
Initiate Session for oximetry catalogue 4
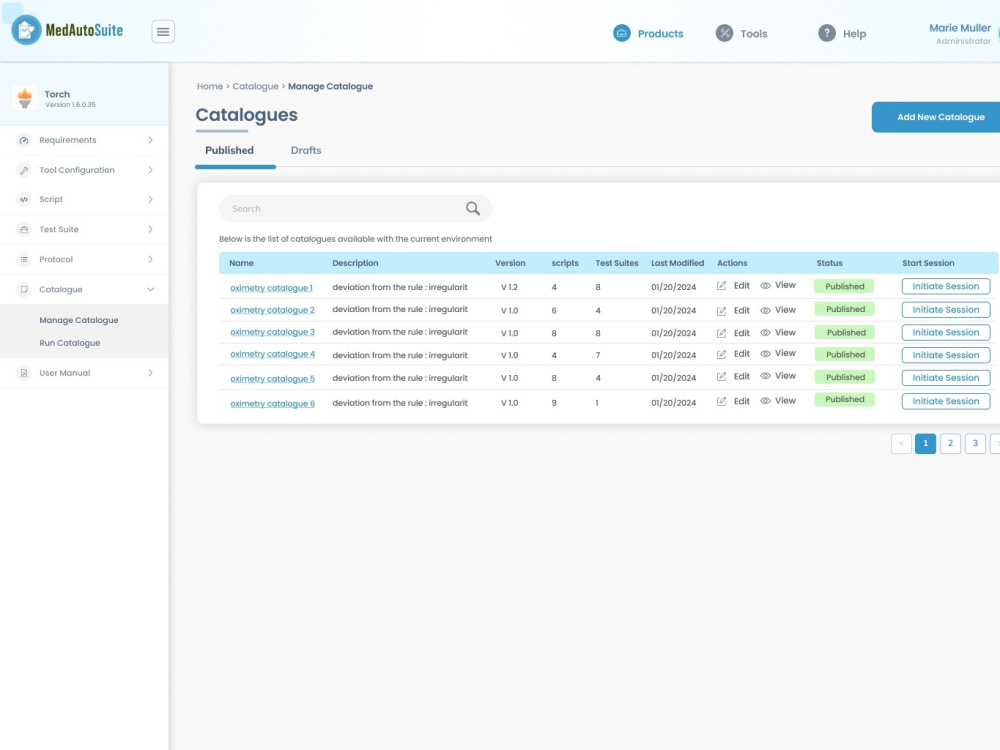click(946, 355)
